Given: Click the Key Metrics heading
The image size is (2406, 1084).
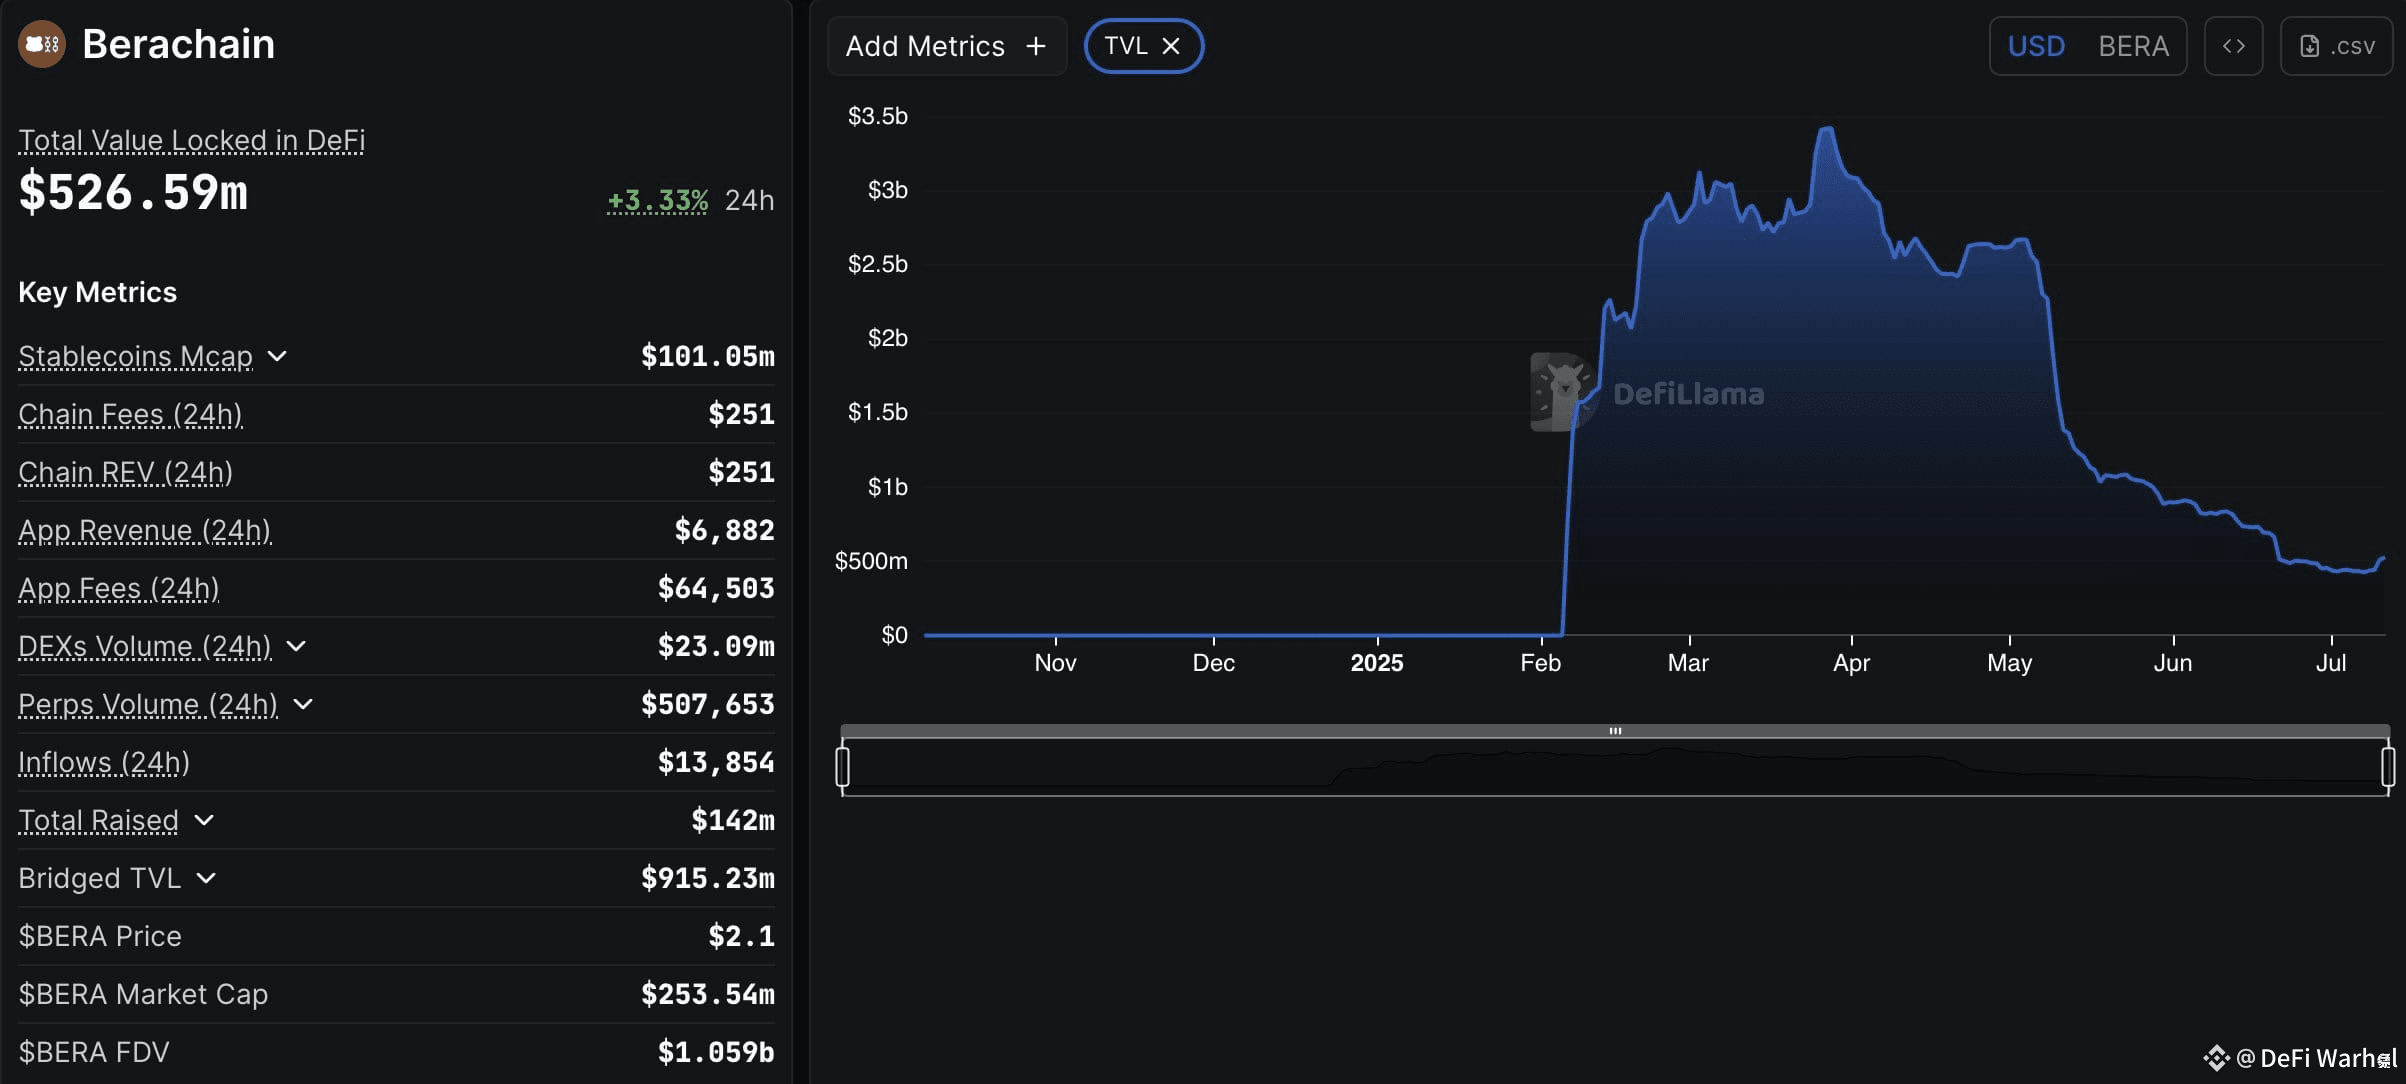Looking at the screenshot, I should coord(97,292).
